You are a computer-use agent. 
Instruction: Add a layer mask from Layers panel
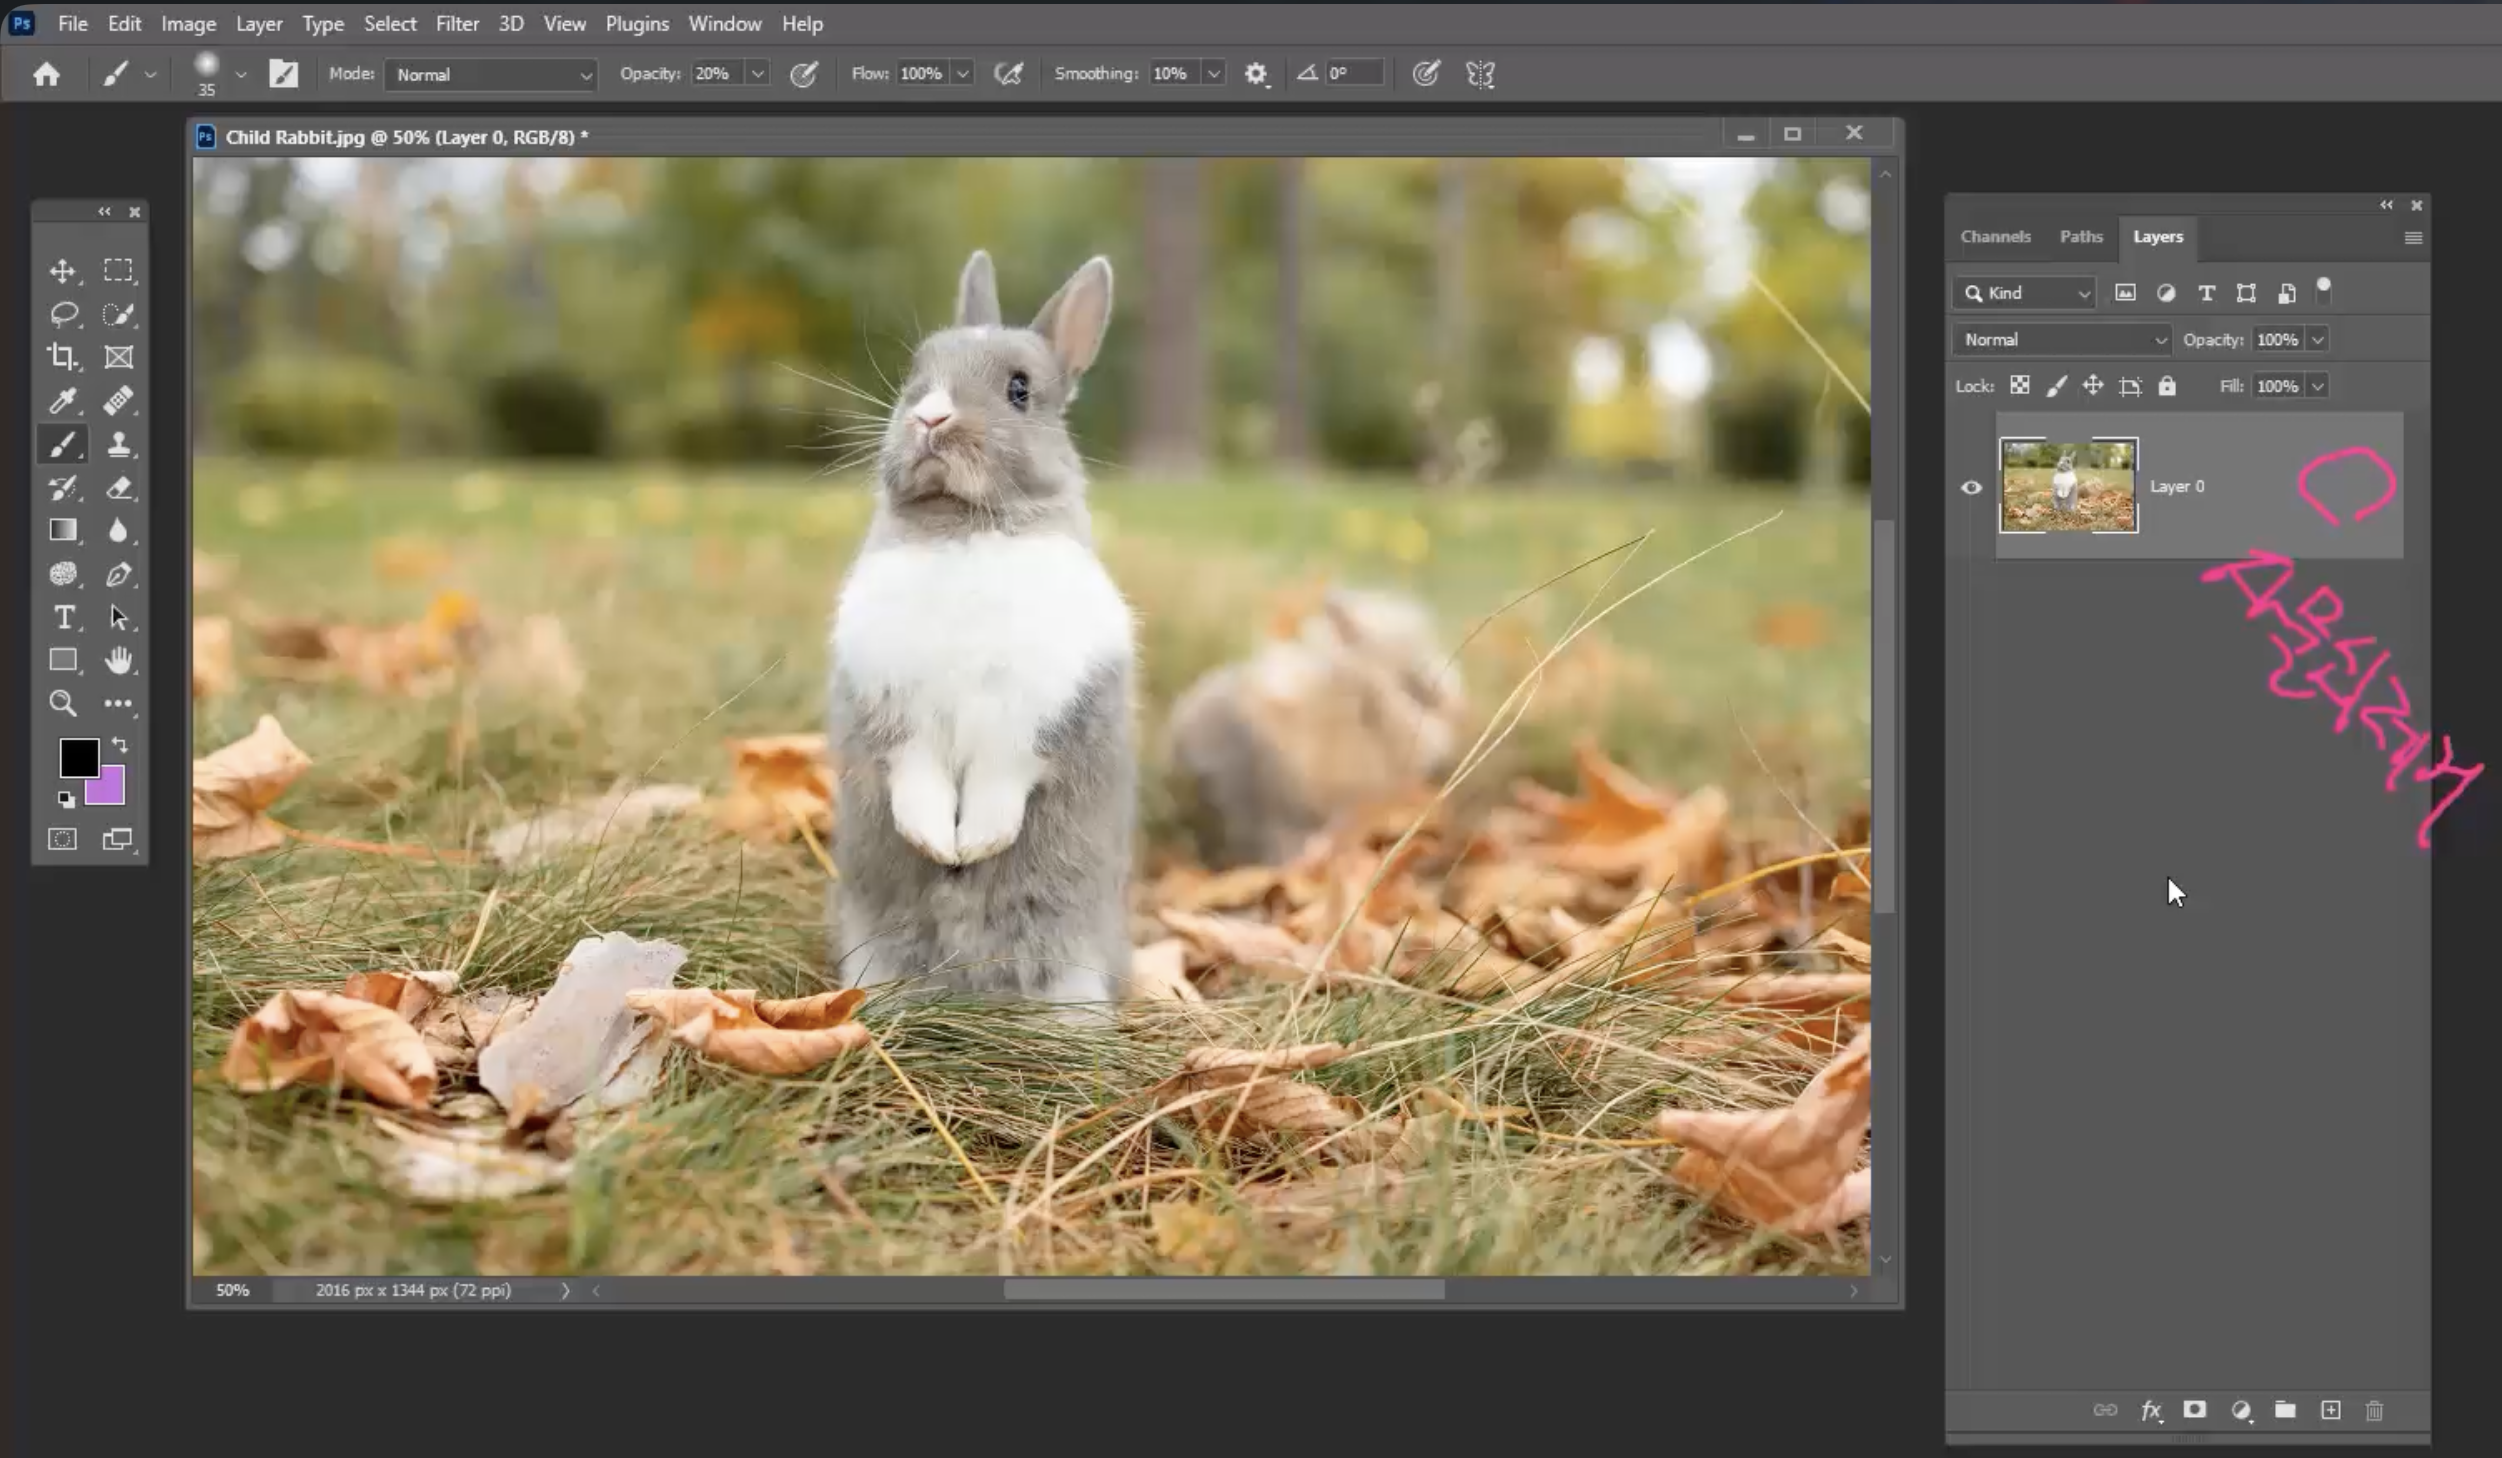pos(2194,1410)
